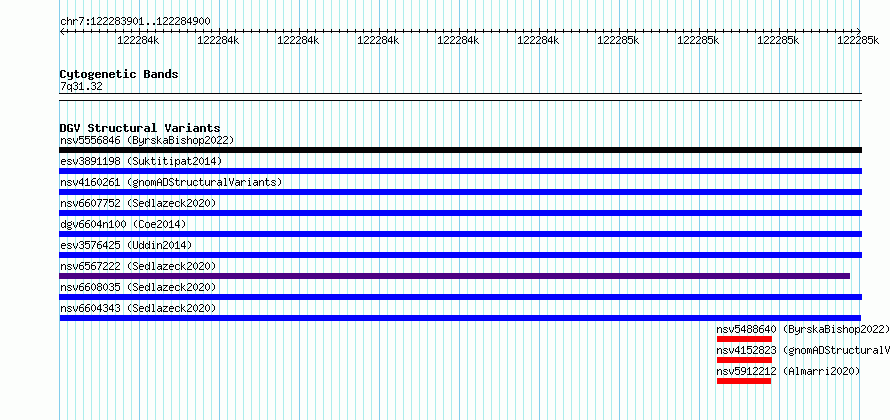
Task: Click the red nsv4152823 feature bar
Action: tap(744, 360)
